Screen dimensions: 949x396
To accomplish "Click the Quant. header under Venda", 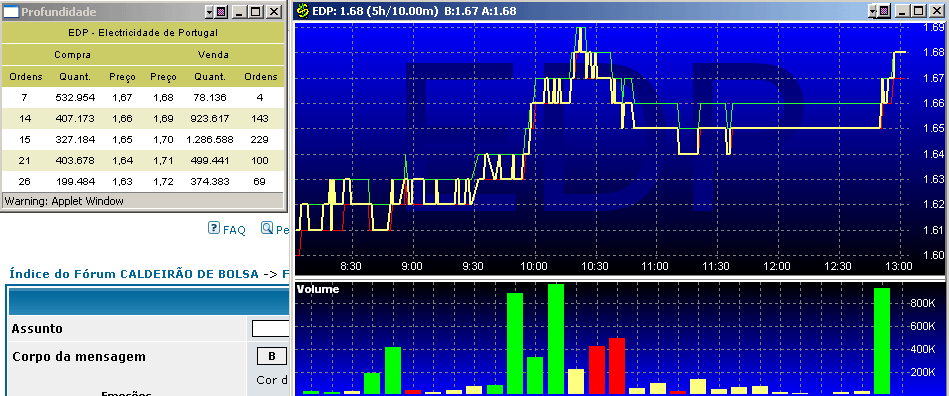I will pyautogui.click(x=210, y=77).
